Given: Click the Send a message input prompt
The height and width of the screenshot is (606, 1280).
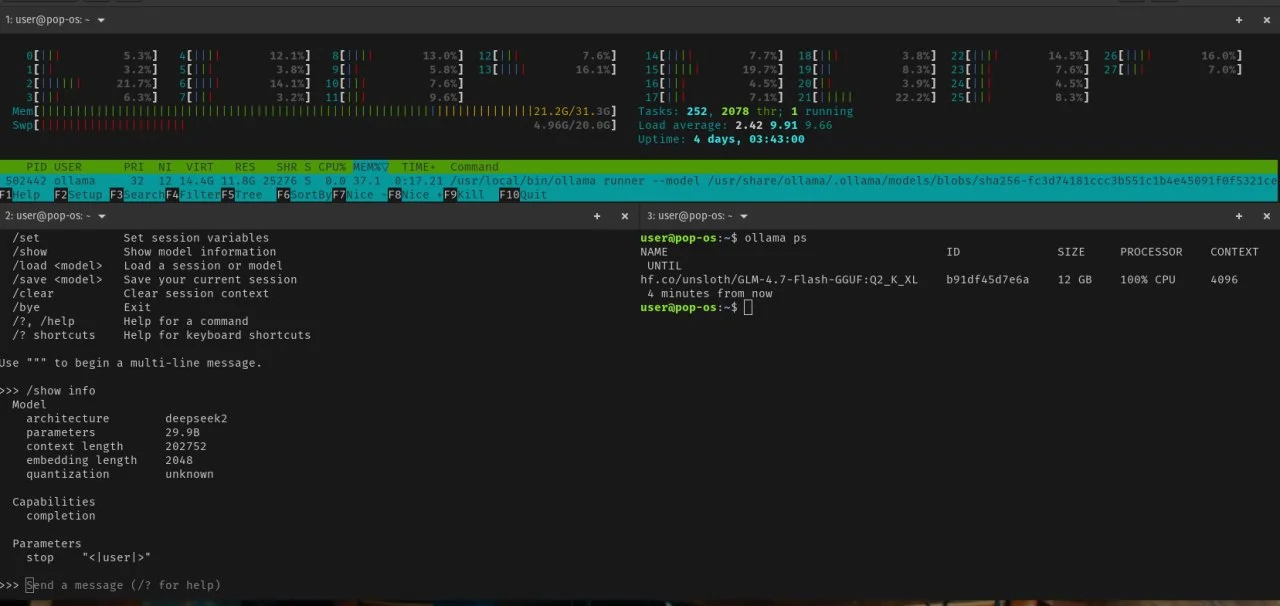Looking at the screenshot, I should click(123, 585).
